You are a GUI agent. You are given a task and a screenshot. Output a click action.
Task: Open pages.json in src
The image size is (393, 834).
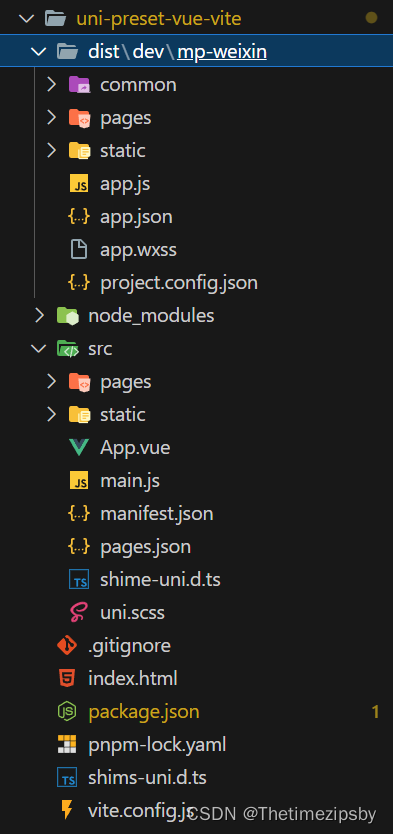[145, 547]
